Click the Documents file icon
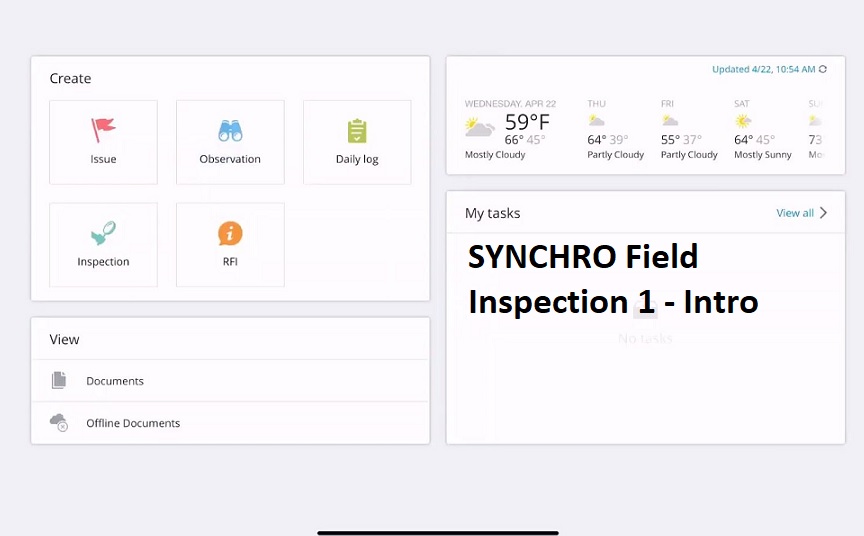864x536 pixels. click(x=59, y=380)
